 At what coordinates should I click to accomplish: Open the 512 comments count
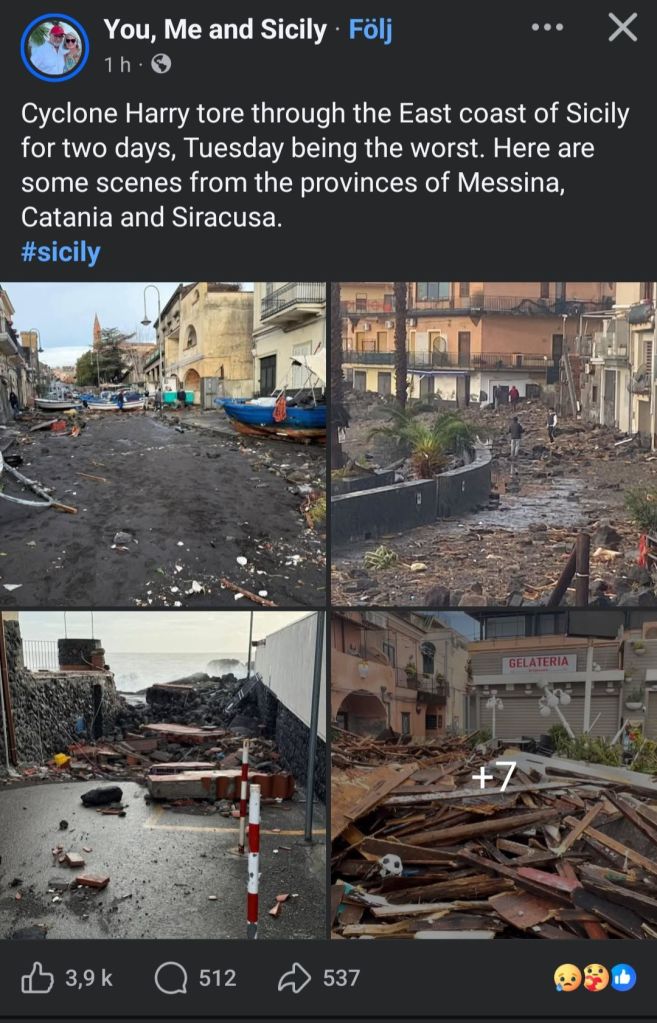point(217,978)
